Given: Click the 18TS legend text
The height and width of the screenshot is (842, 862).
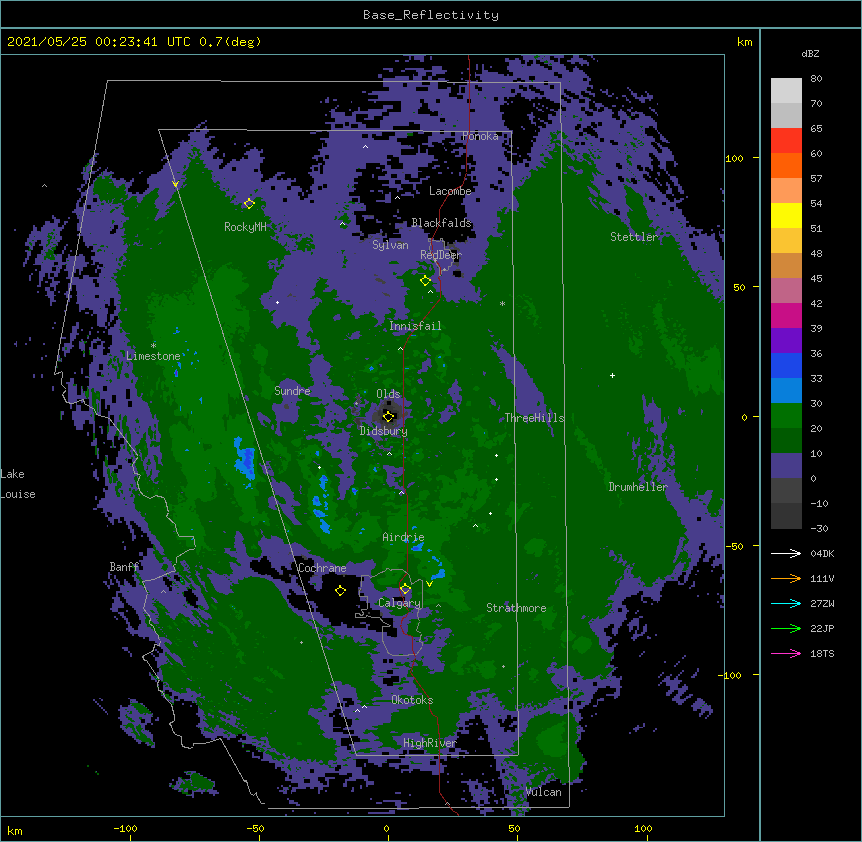Looking at the screenshot, I should 822,653.
